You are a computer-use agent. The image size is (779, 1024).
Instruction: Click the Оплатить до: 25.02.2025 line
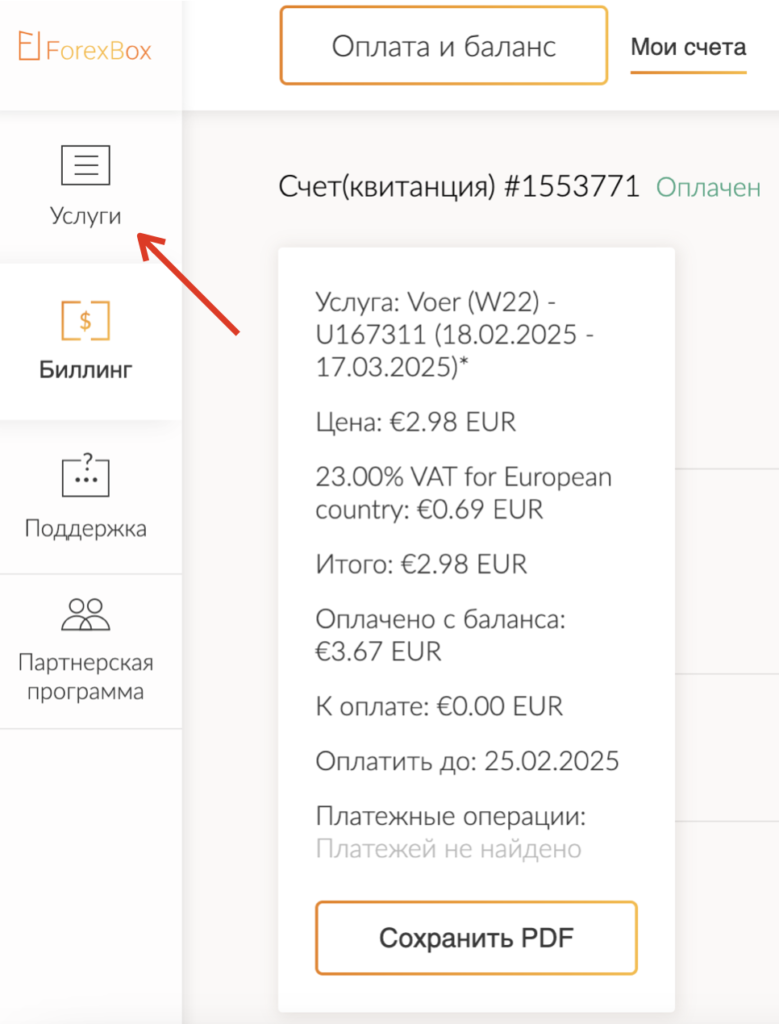[x=467, y=761]
